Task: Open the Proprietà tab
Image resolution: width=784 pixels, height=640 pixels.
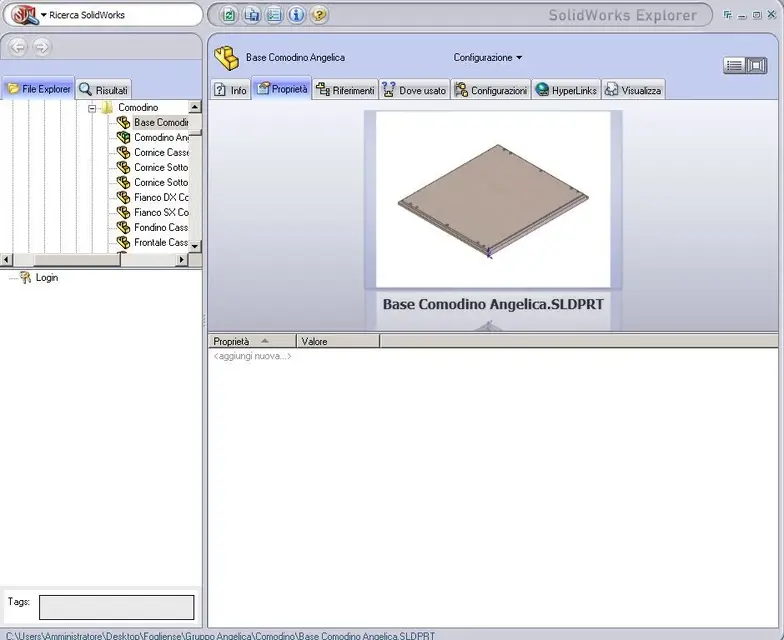Action: (x=282, y=89)
